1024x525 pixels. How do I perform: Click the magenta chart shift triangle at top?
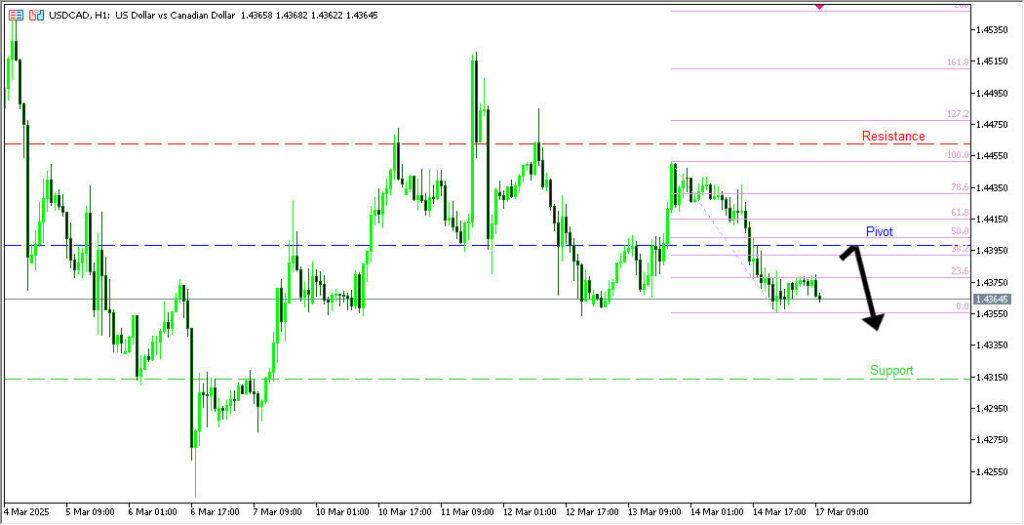(820, 6)
